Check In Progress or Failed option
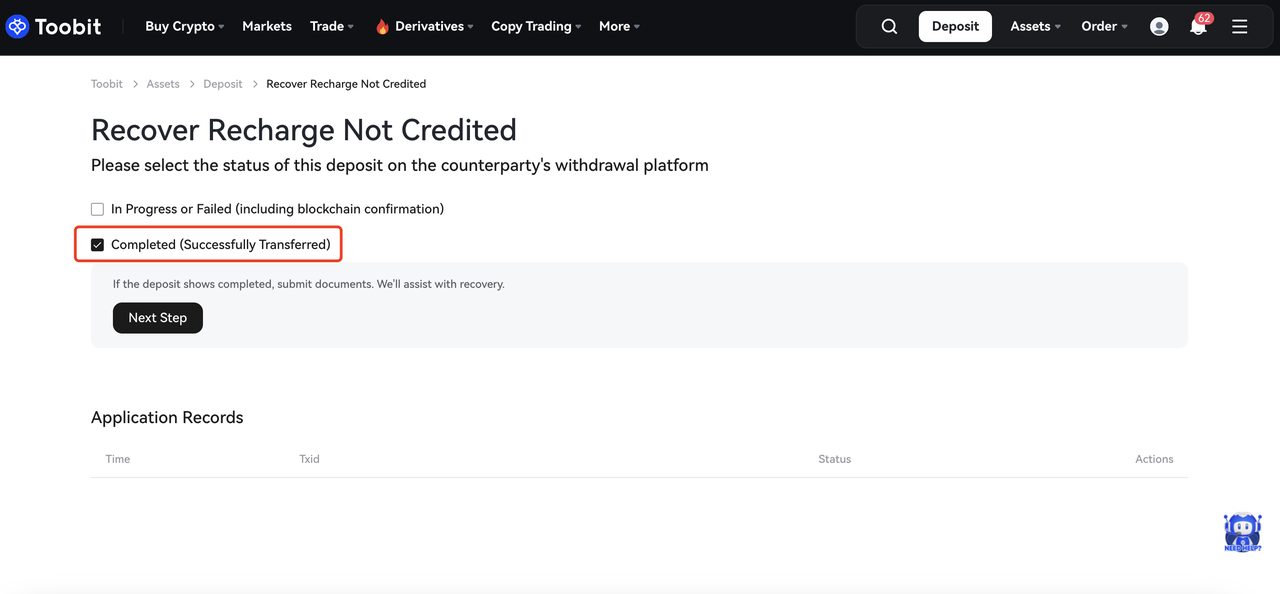This screenshot has width=1280, height=594. pyautogui.click(x=98, y=209)
